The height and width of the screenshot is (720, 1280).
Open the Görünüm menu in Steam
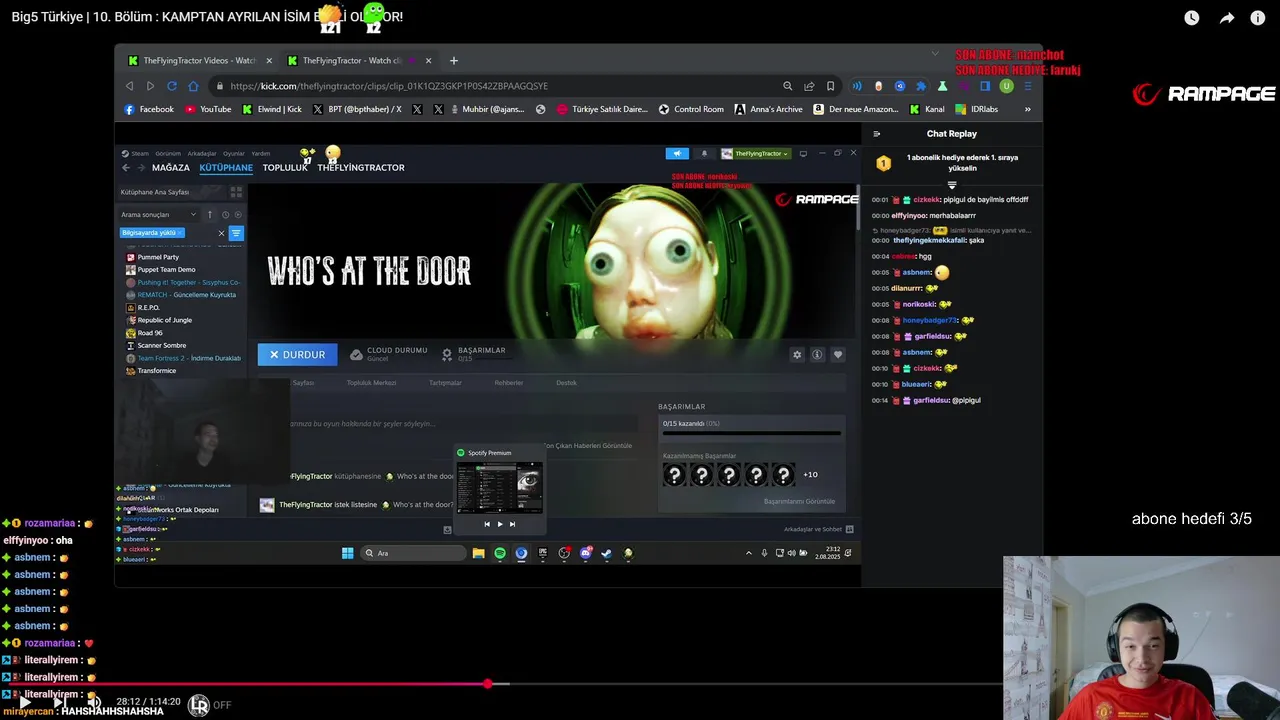(168, 154)
